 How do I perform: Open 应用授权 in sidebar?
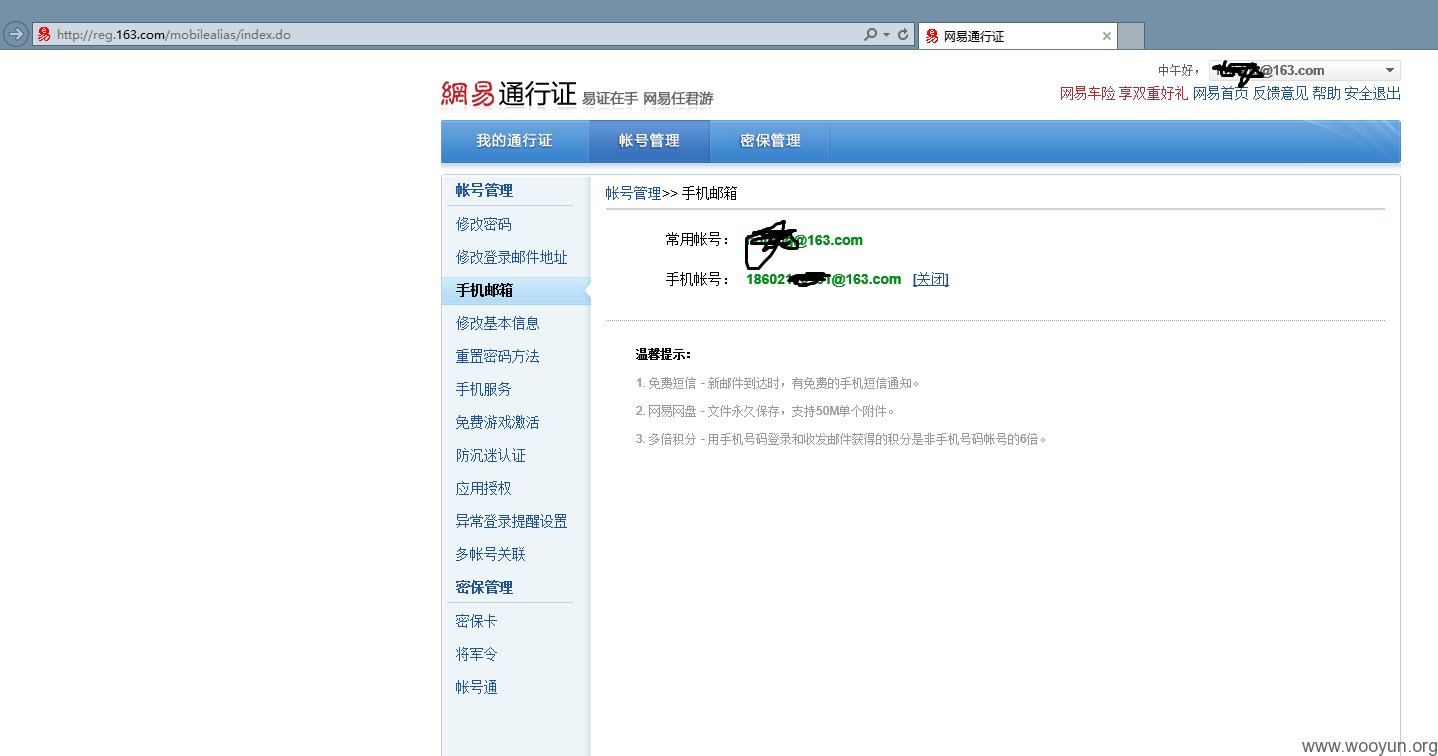484,488
